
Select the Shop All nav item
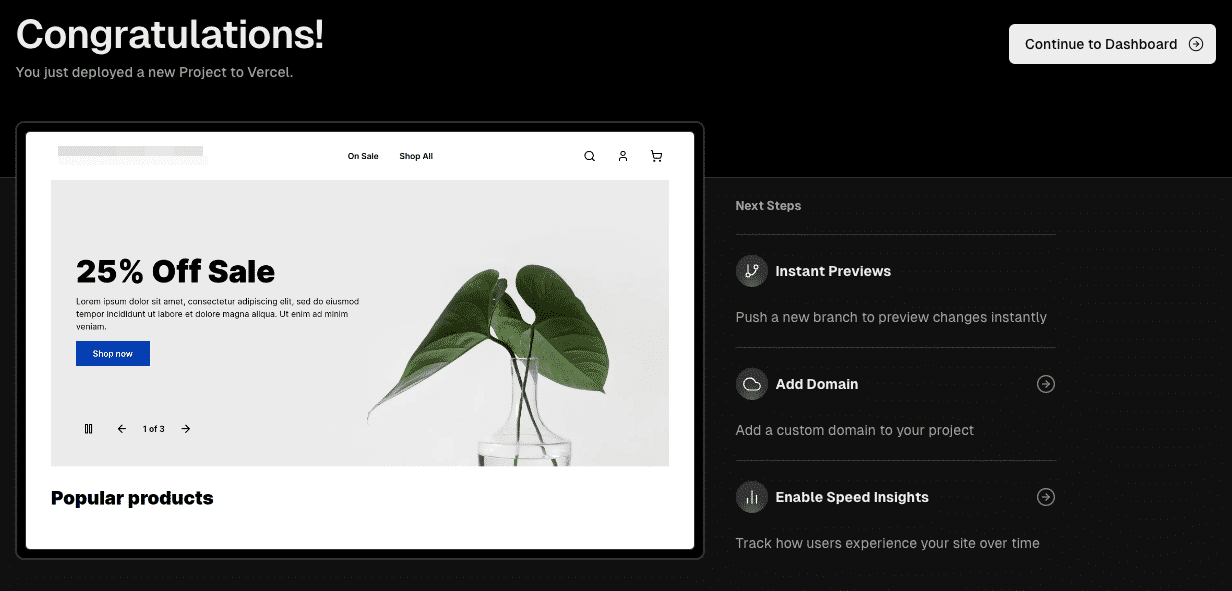tap(416, 156)
